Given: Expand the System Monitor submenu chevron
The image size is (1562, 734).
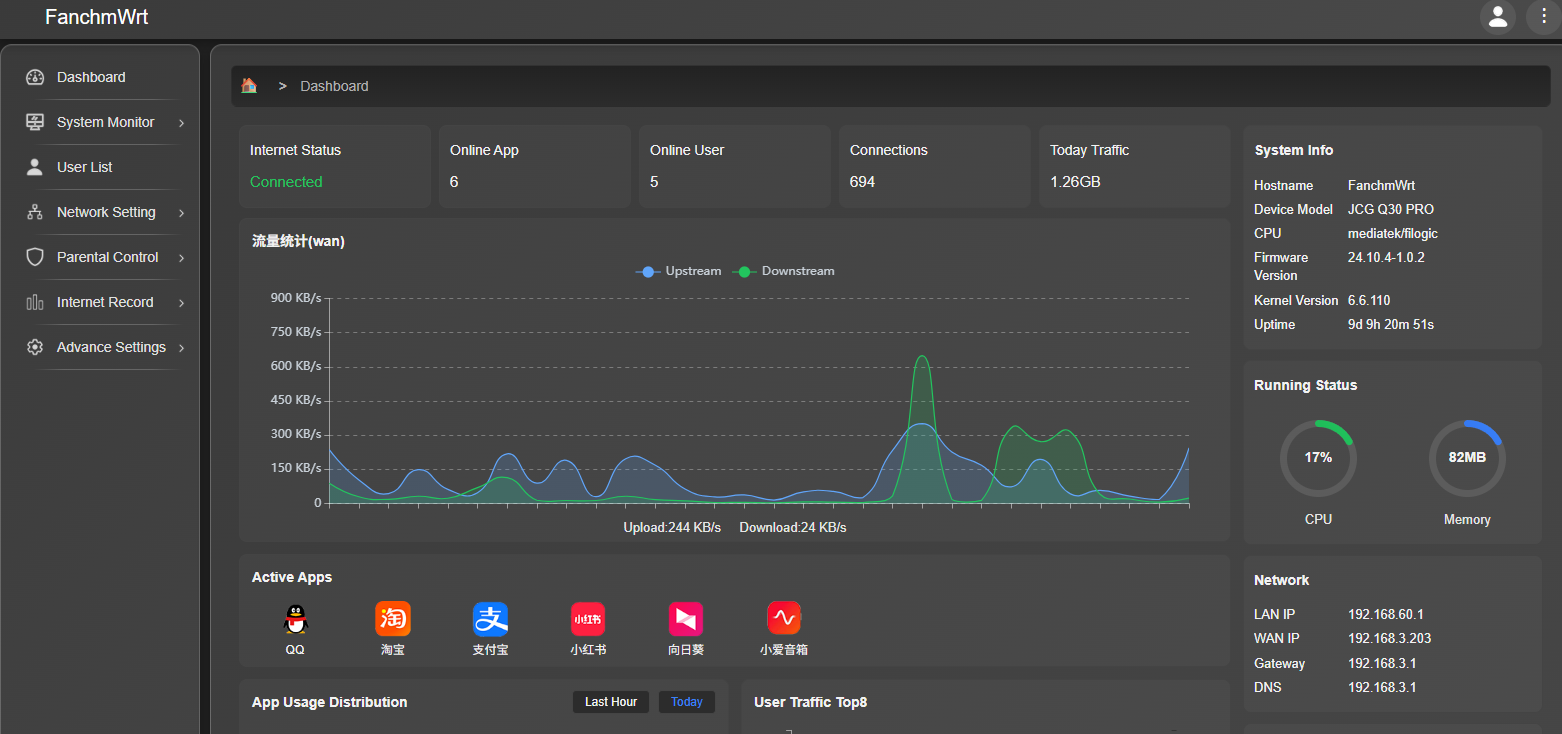Looking at the screenshot, I should coord(181,122).
